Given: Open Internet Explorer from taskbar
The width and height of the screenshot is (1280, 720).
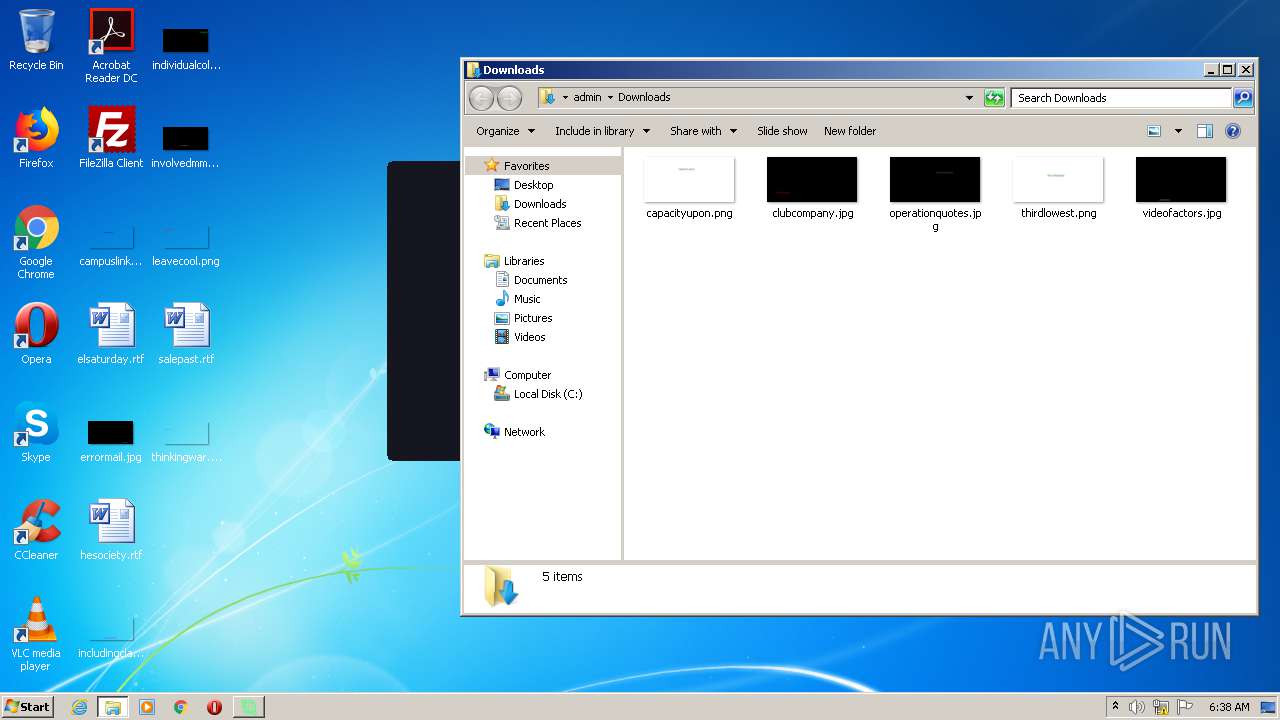Looking at the screenshot, I should tap(79, 707).
